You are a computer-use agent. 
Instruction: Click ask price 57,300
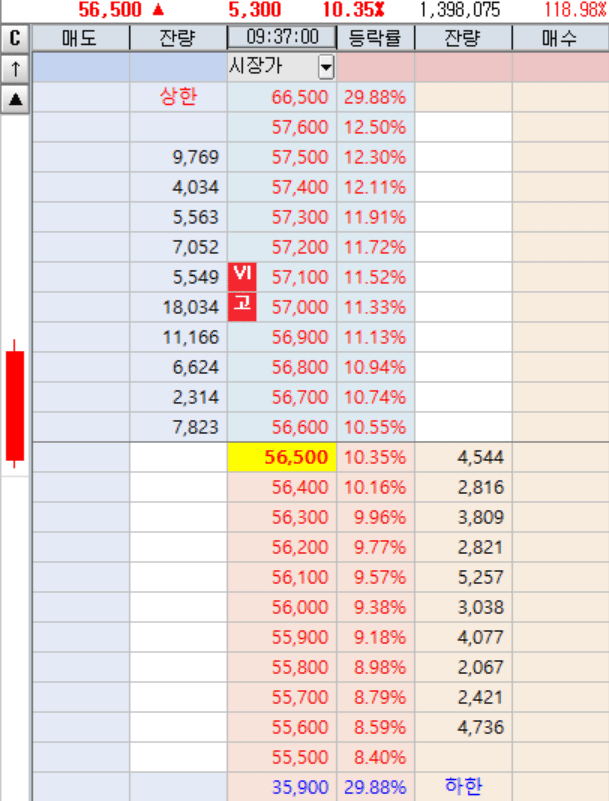[x=282, y=217]
